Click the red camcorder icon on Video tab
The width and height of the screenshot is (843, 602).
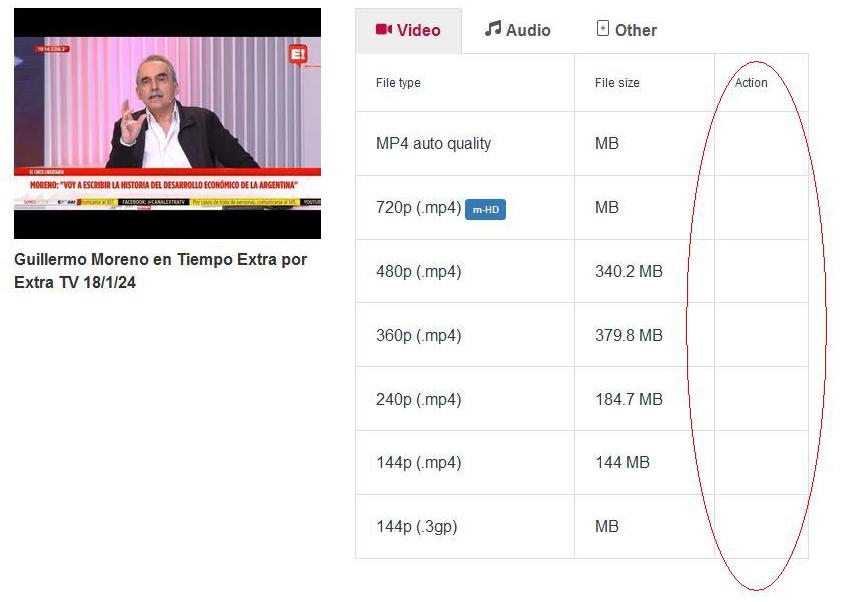pyautogui.click(x=384, y=30)
